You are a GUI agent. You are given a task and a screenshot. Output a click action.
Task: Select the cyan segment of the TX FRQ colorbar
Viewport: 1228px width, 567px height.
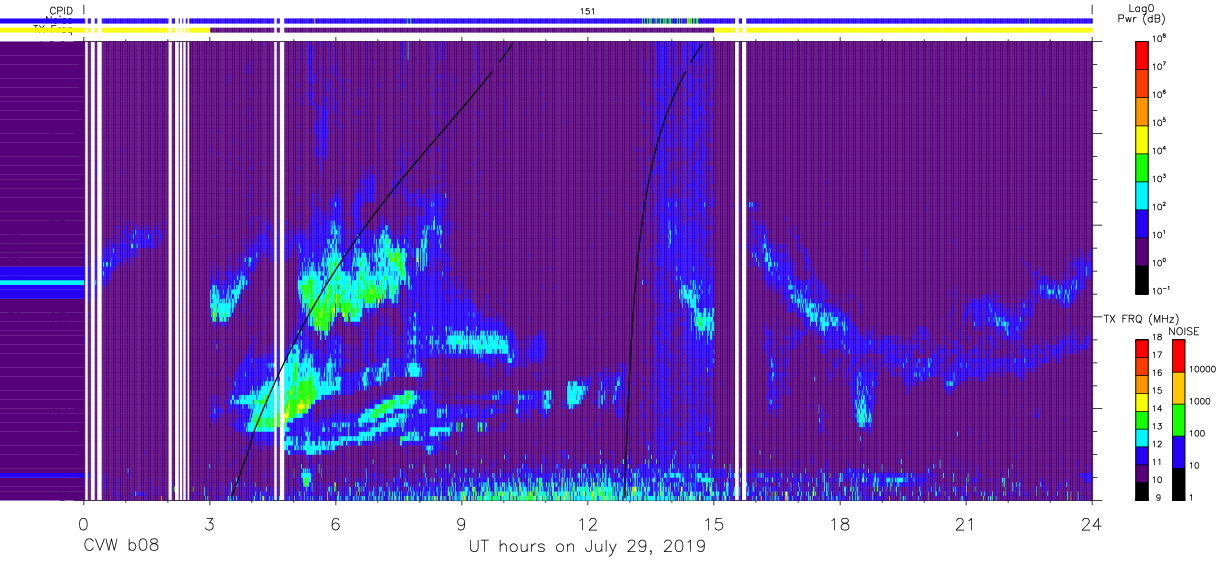[1142, 437]
